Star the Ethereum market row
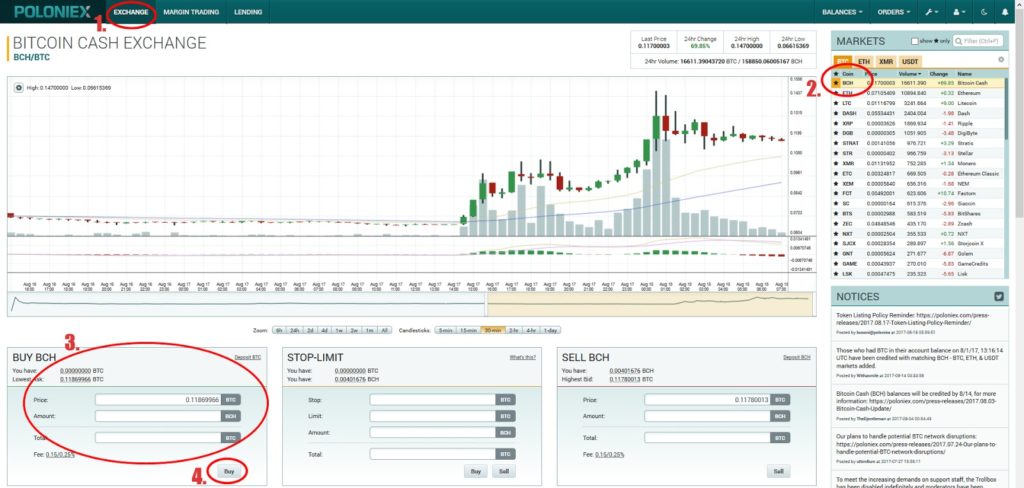The width and height of the screenshot is (1024, 488). click(x=836, y=92)
